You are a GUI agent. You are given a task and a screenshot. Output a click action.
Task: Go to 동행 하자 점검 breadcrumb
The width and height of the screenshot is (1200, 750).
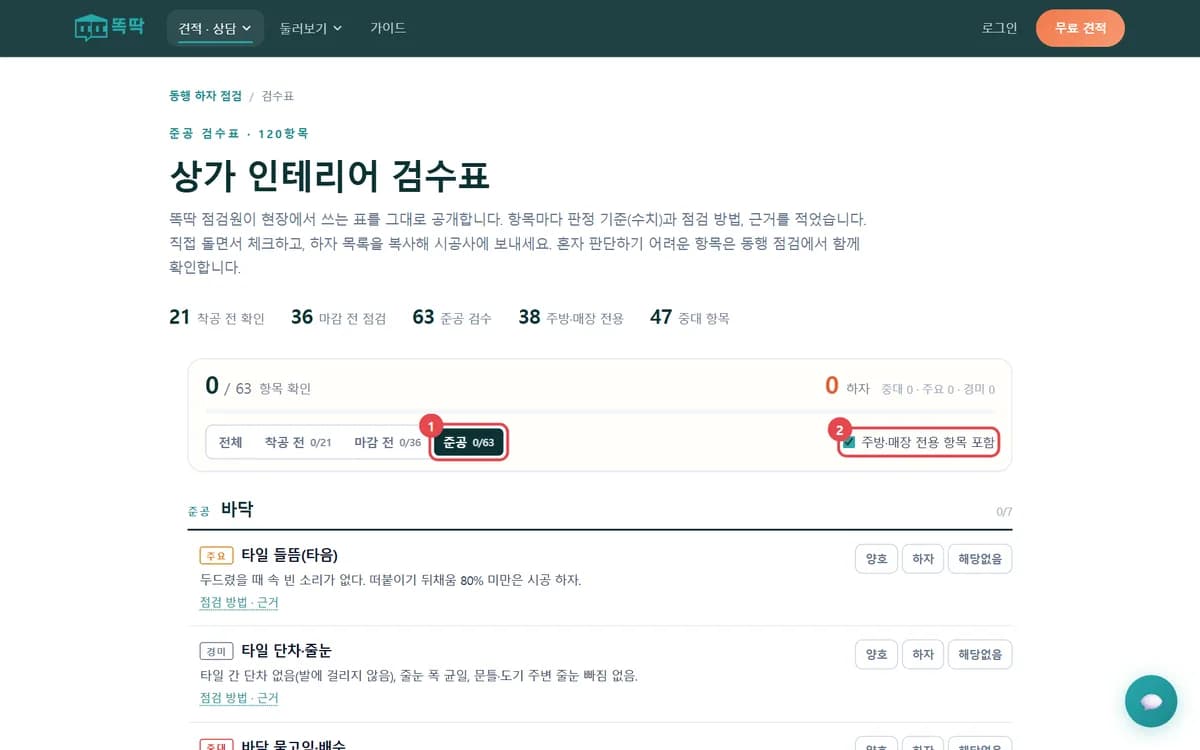[205, 96]
